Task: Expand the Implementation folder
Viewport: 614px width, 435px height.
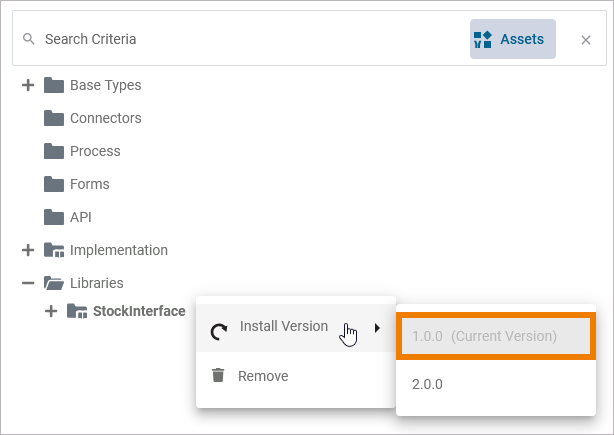Action: [x=28, y=250]
